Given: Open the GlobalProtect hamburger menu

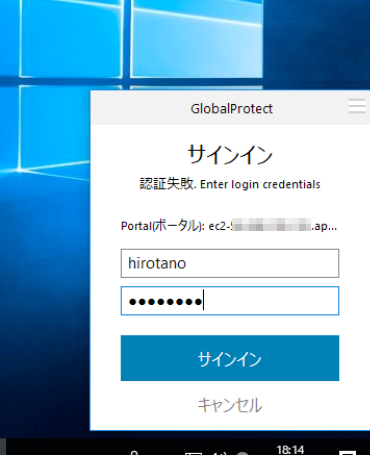Looking at the screenshot, I should pyautogui.click(x=357, y=106).
